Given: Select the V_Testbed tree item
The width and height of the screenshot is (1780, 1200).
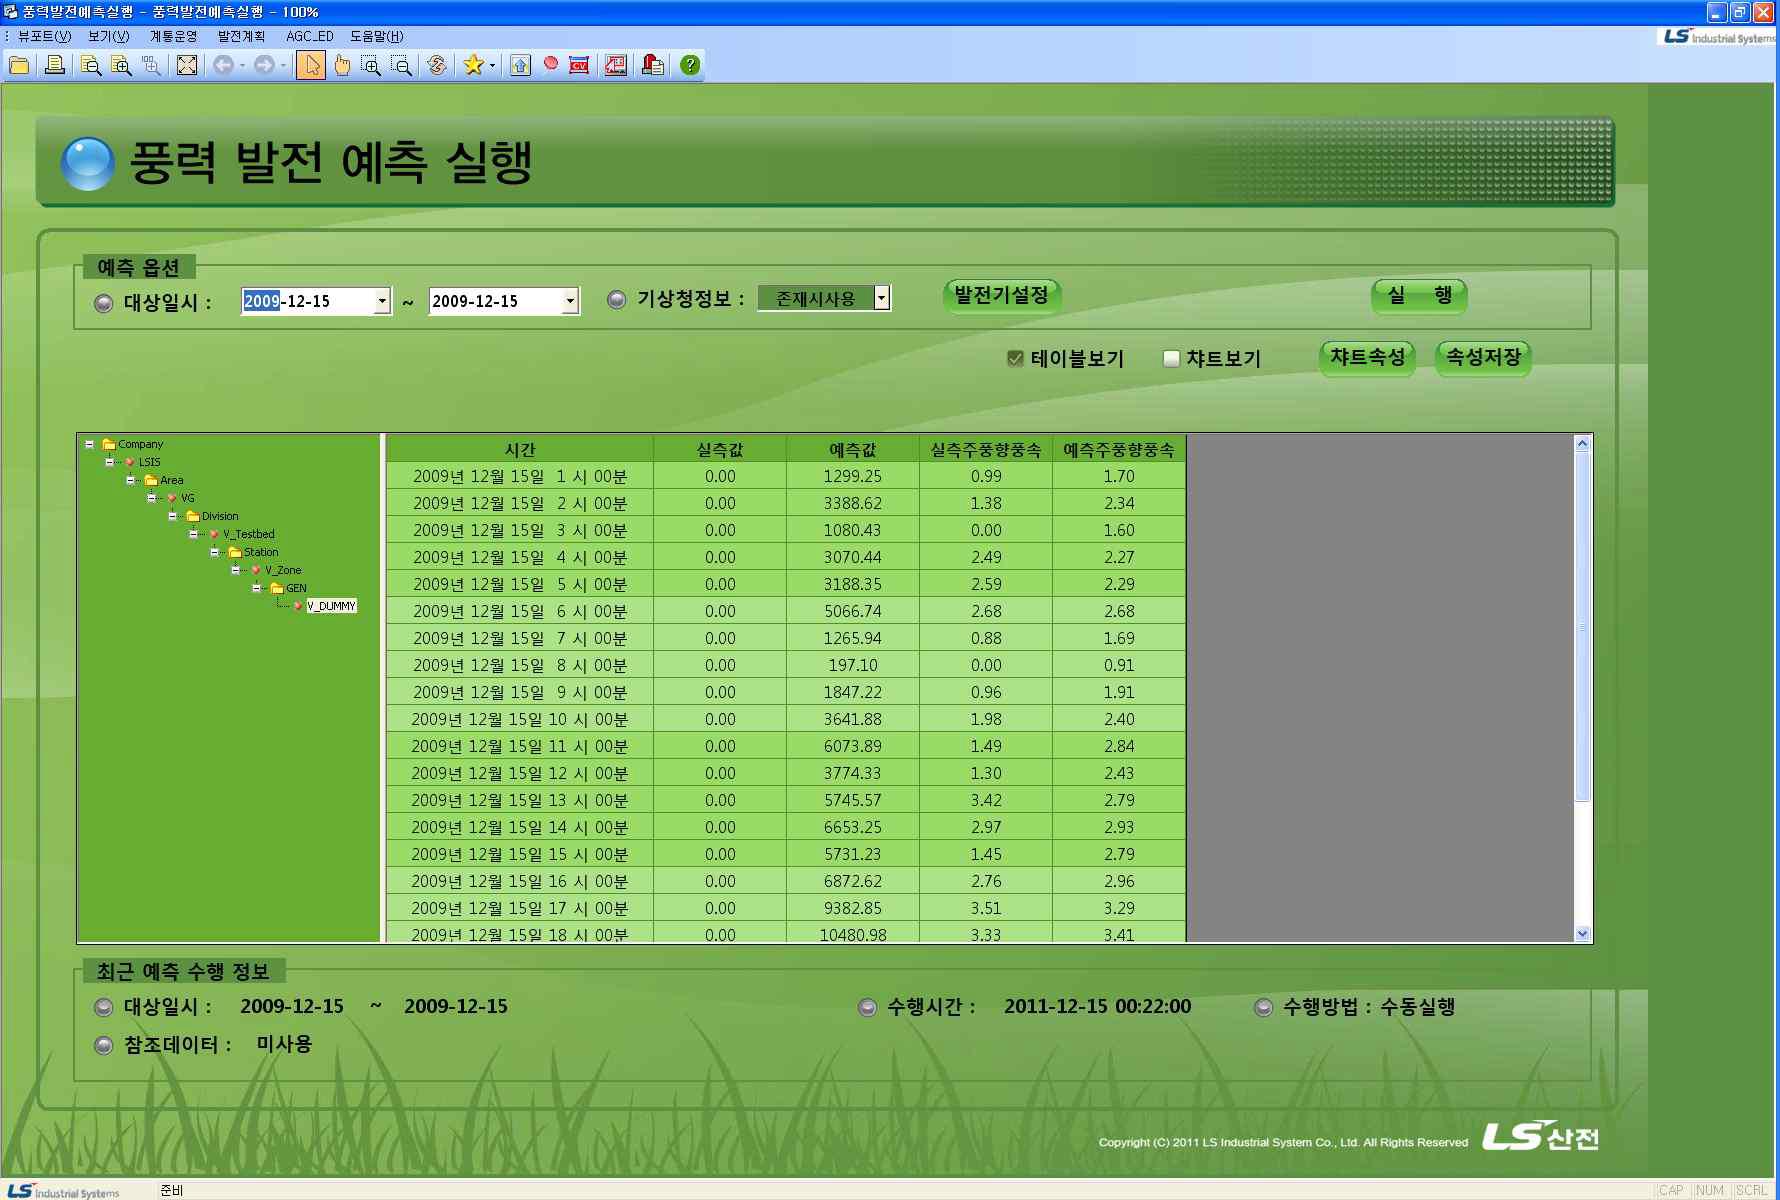Looking at the screenshot, I should (249, 534).
